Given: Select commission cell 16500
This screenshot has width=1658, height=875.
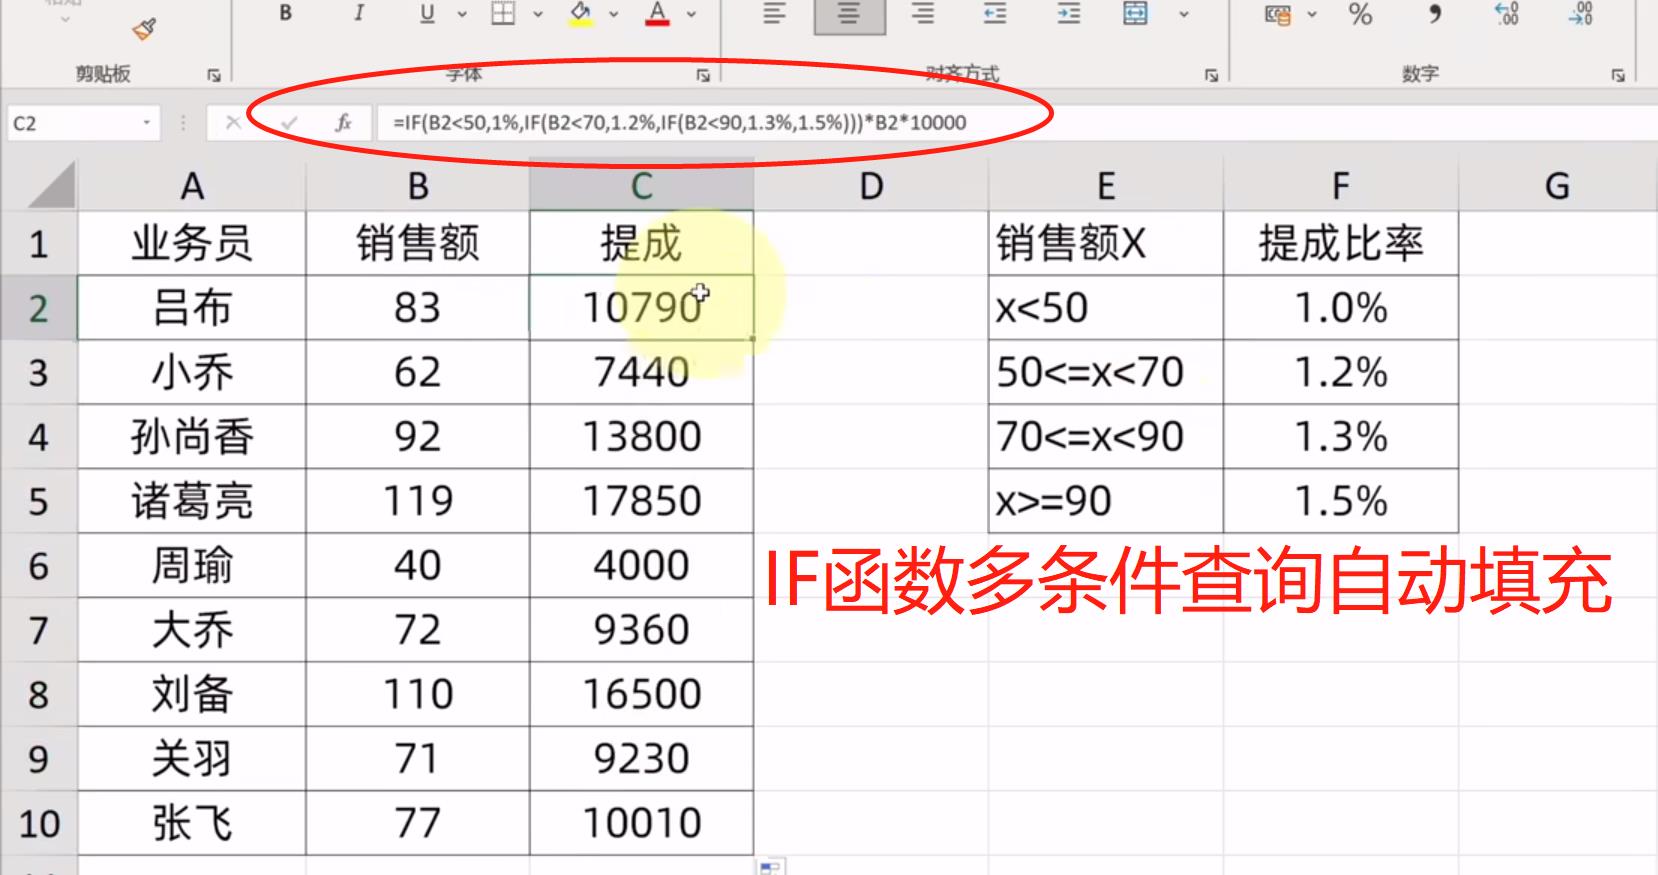Looking at the screenshot, I should 642,694.
